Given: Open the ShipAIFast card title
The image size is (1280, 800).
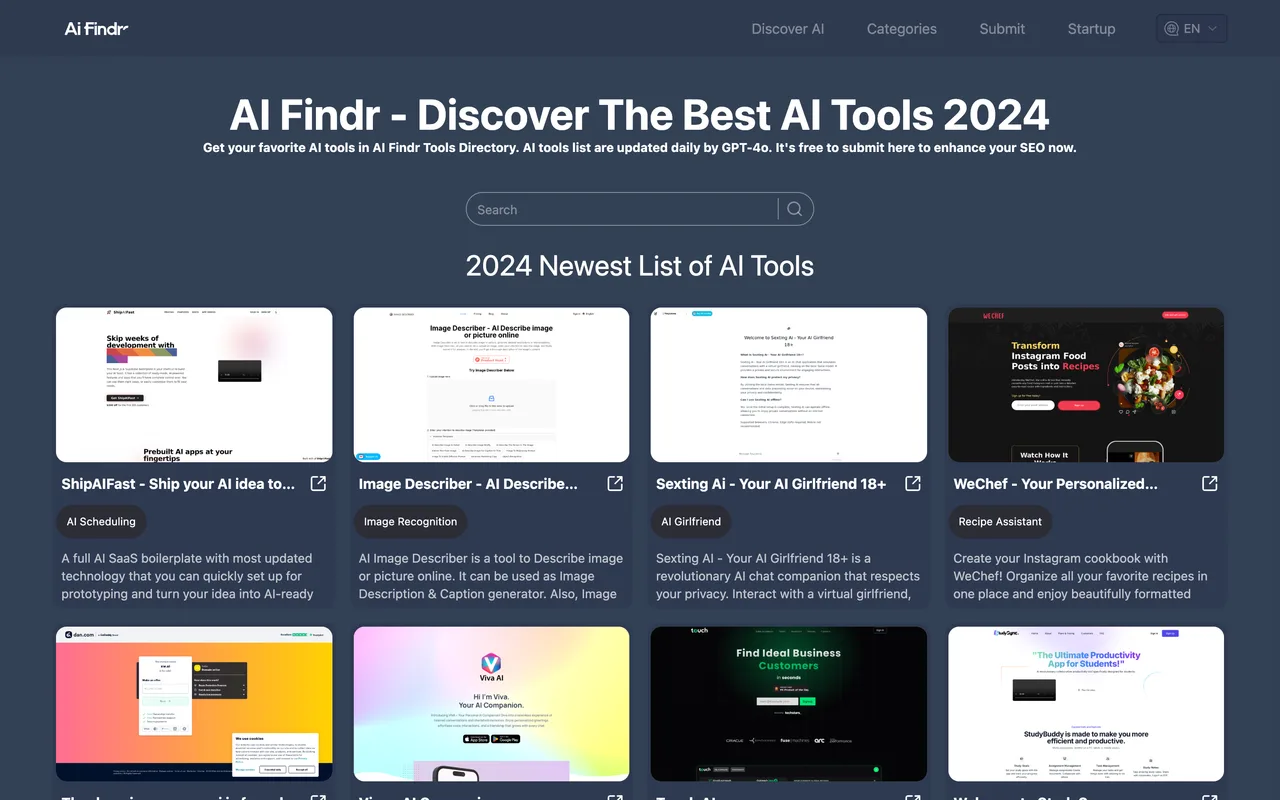Looking at the screenshot, I should pyautogui.click(x=178, y=484).
